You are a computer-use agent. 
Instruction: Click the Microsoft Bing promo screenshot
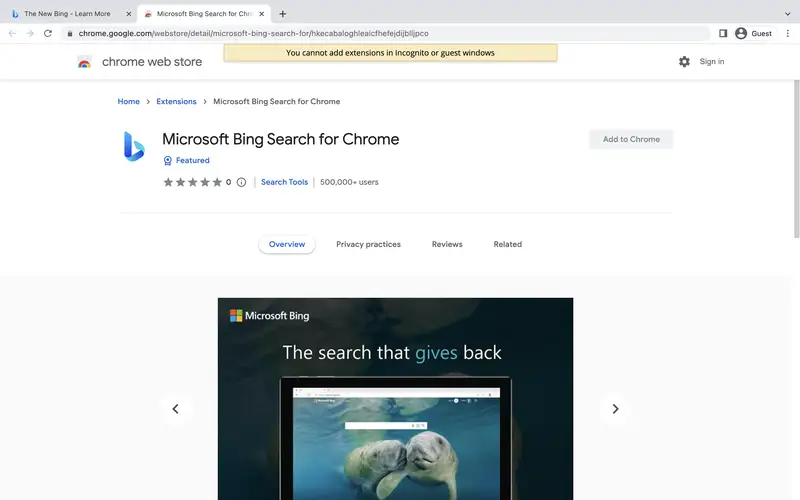click(395, 399)
